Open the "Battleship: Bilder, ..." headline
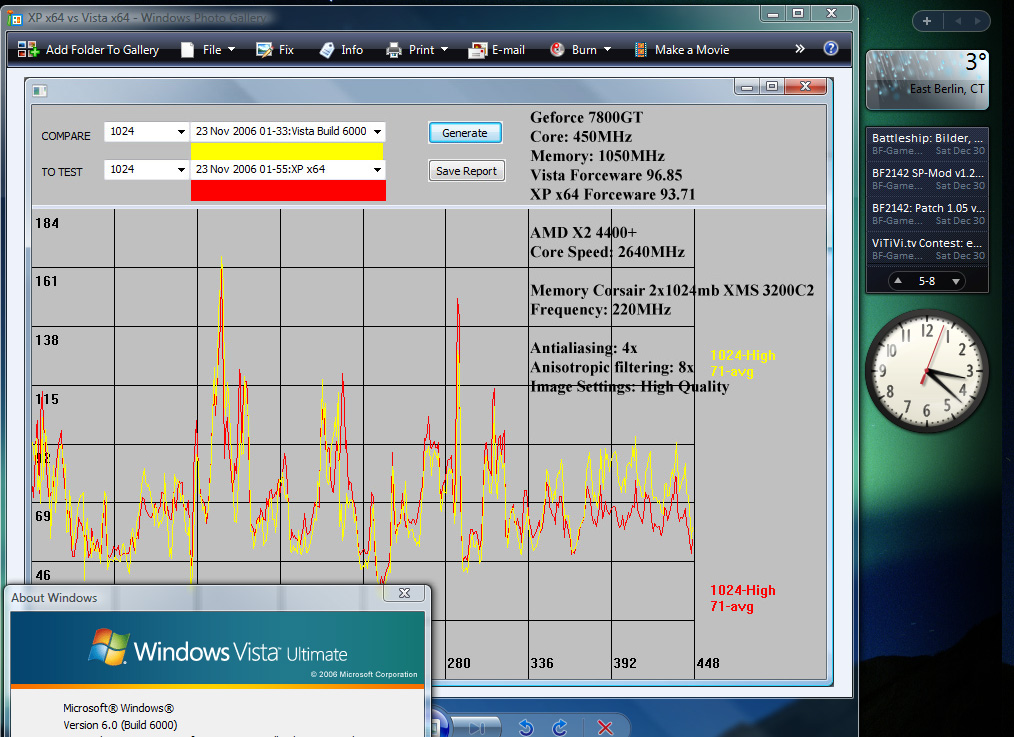Viewport: 1014px width, 737px height. click(927, 144)
